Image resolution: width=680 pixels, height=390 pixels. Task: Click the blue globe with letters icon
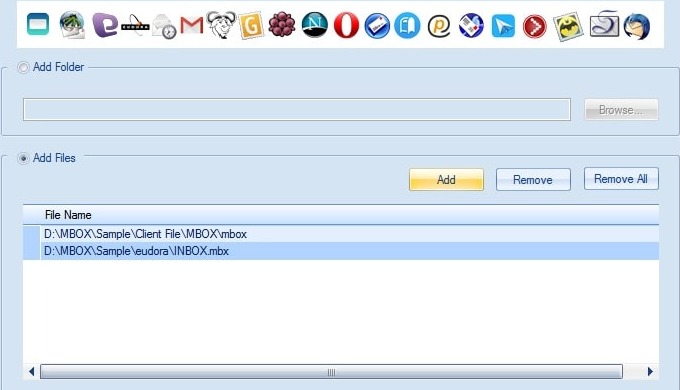(471, 26)
